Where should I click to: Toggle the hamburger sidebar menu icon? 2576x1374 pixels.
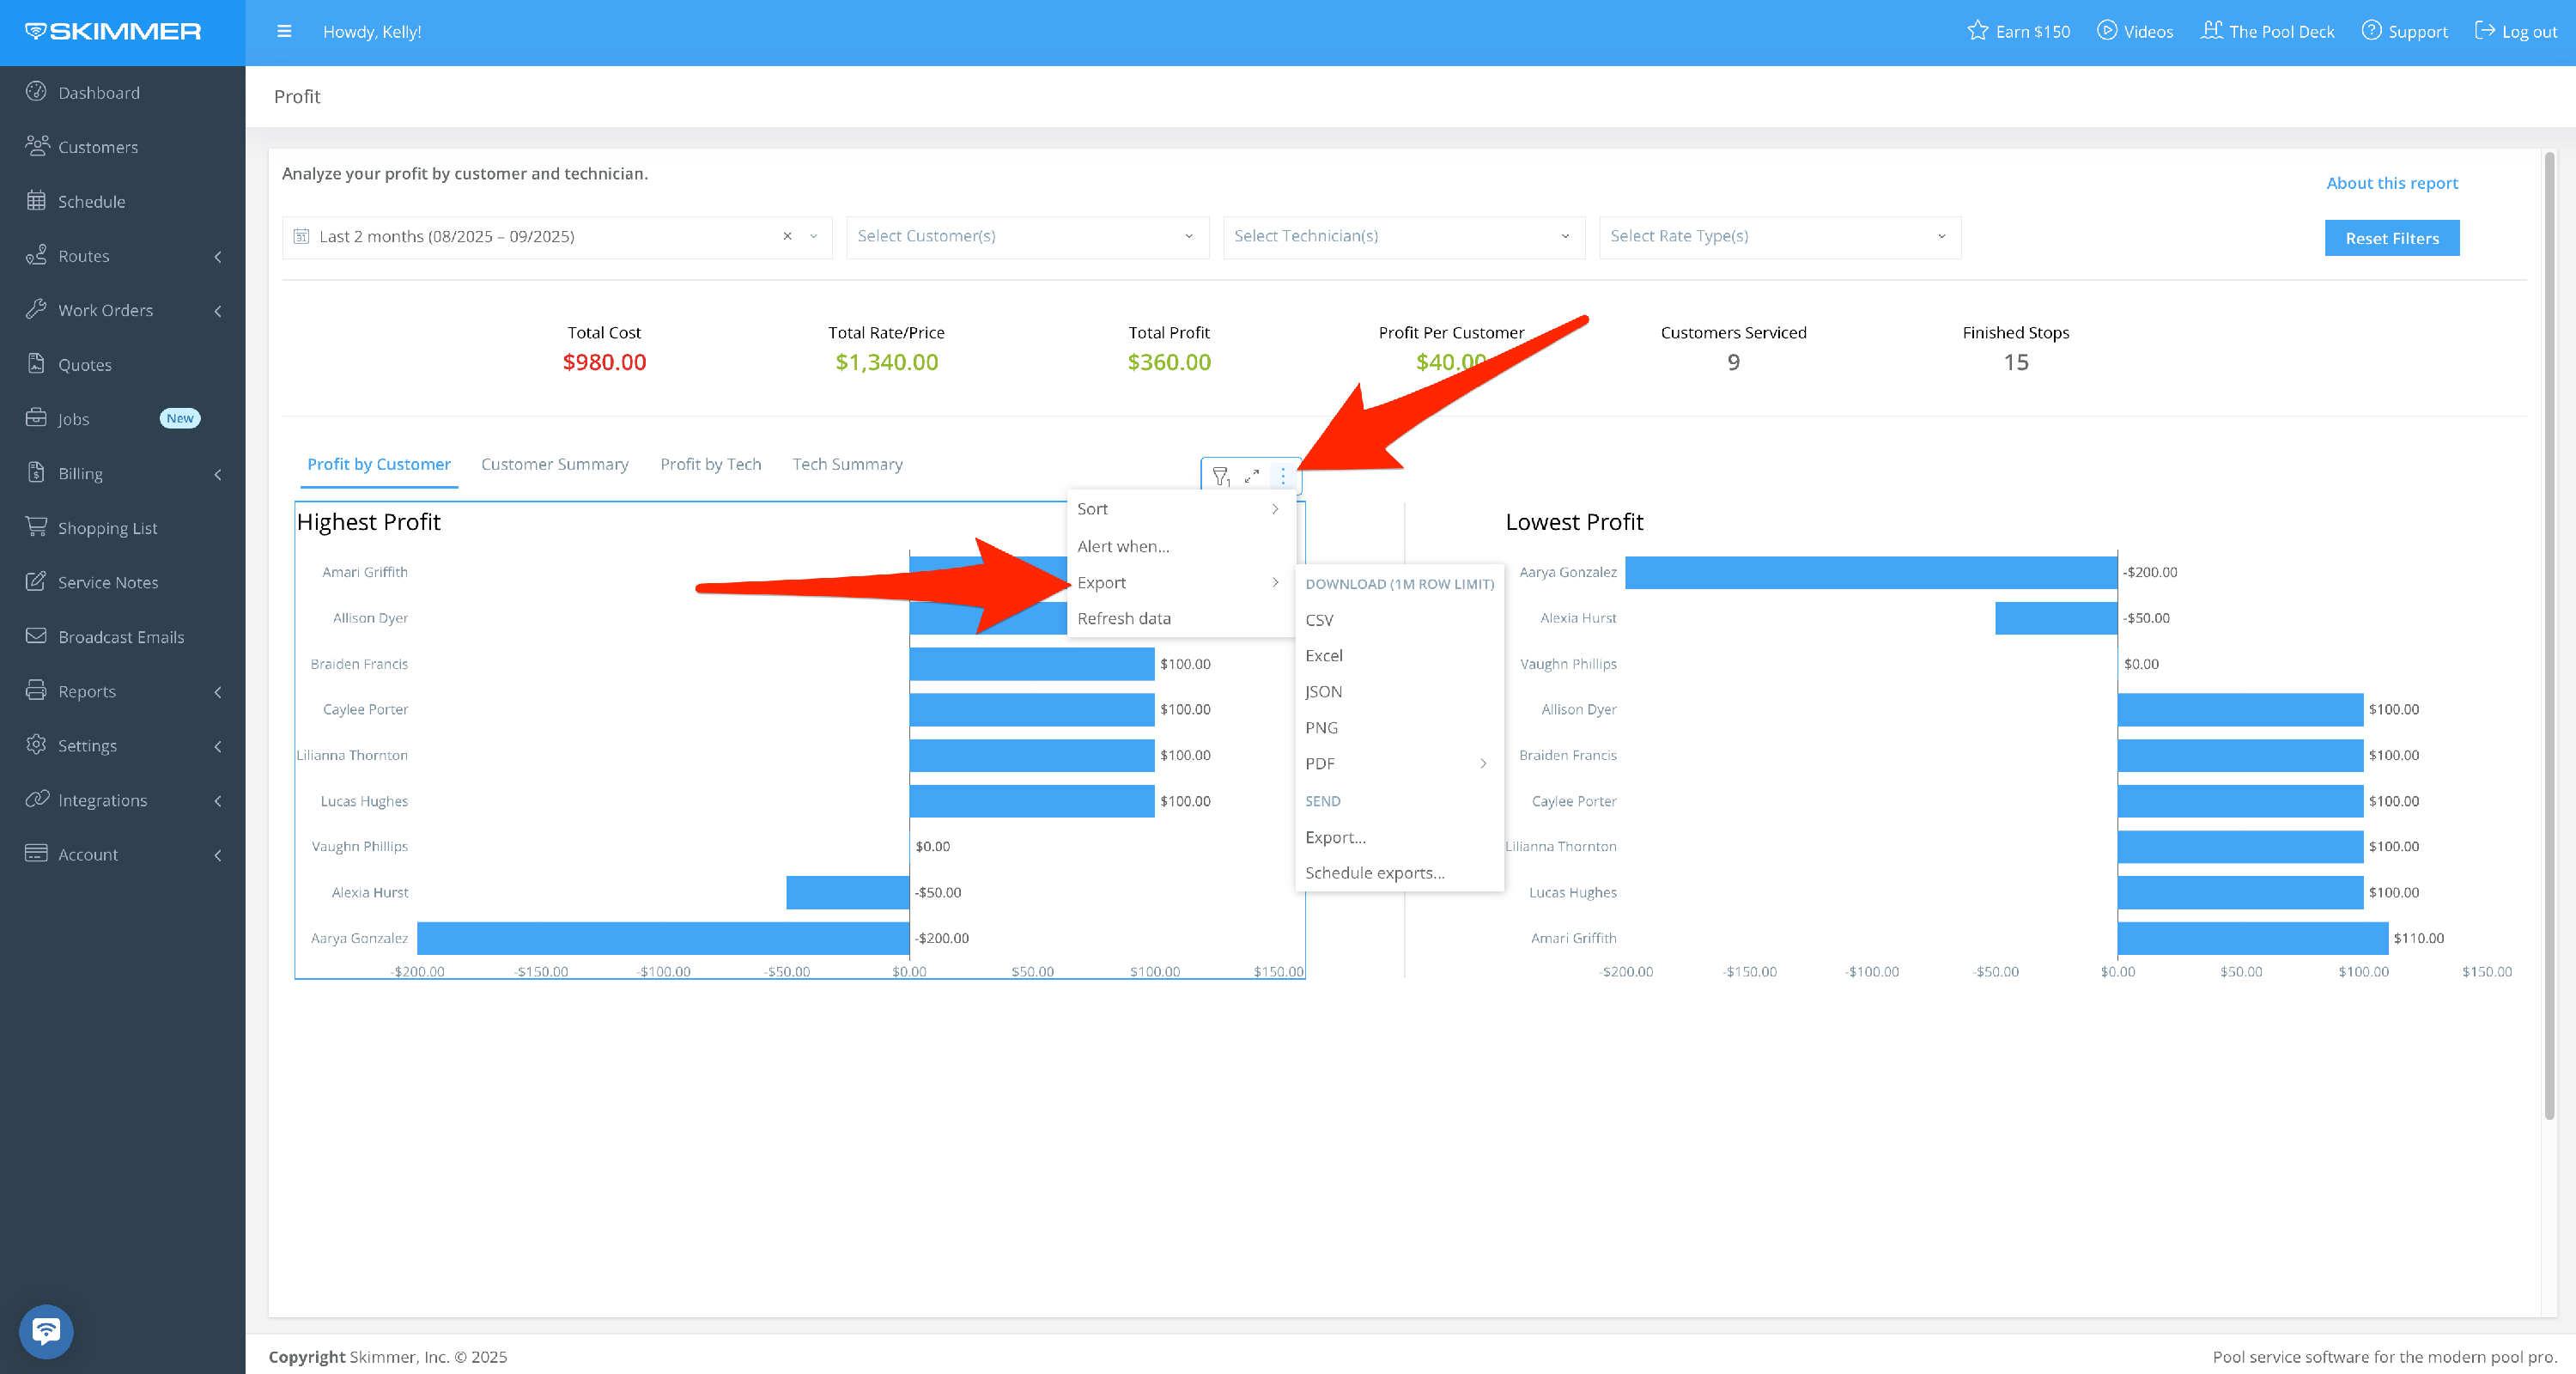[284, 31]
